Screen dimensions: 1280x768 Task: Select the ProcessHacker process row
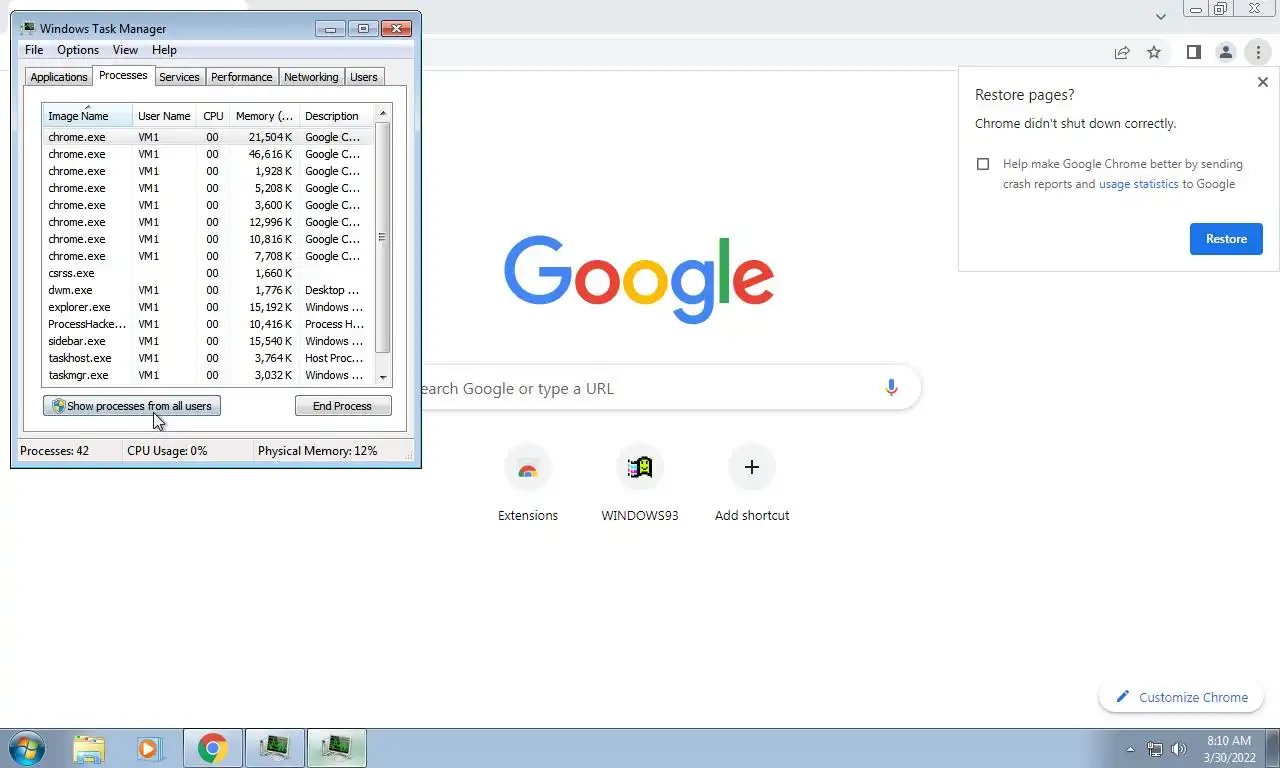(208, 324)
